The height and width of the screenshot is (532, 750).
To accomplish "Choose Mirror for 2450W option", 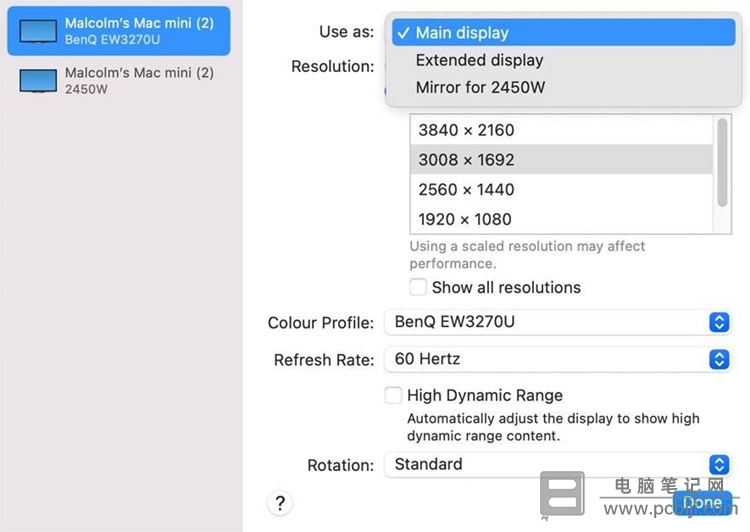I will [x=563, y=88].
